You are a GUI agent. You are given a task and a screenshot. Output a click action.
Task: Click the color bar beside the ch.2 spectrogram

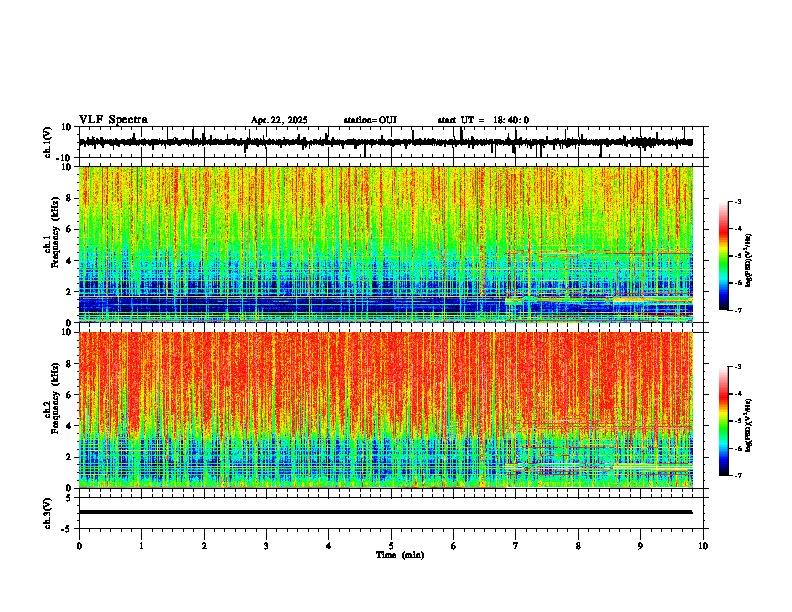pyautogui.click(x=724, y=421)
